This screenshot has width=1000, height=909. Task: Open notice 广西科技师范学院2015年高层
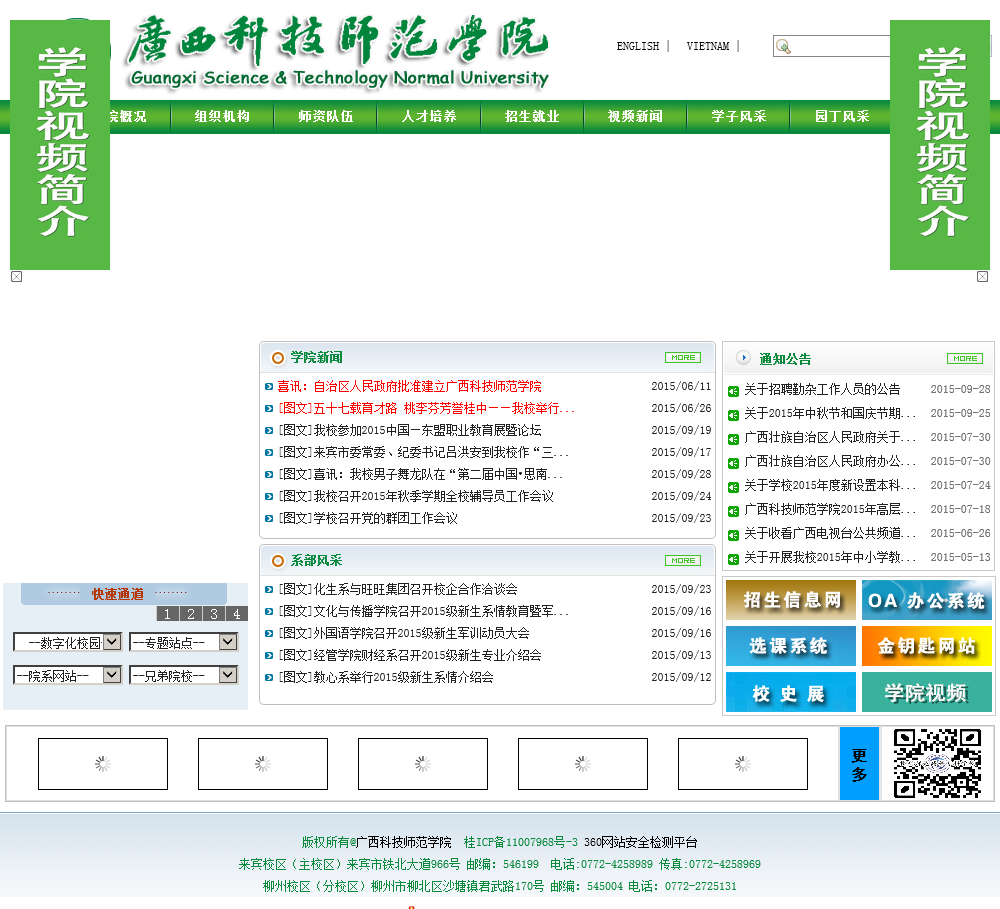pyautogui.click(x=830, y=509)
